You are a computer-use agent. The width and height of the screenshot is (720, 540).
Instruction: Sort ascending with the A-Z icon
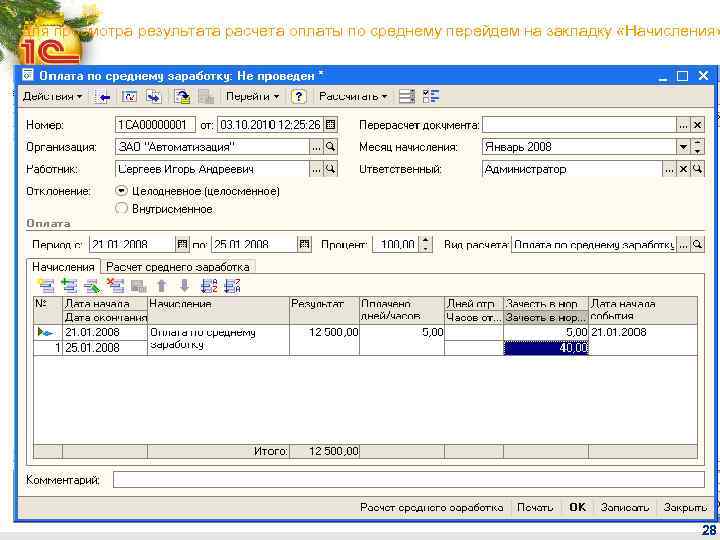pyautogui.click(x=209, y=286)
